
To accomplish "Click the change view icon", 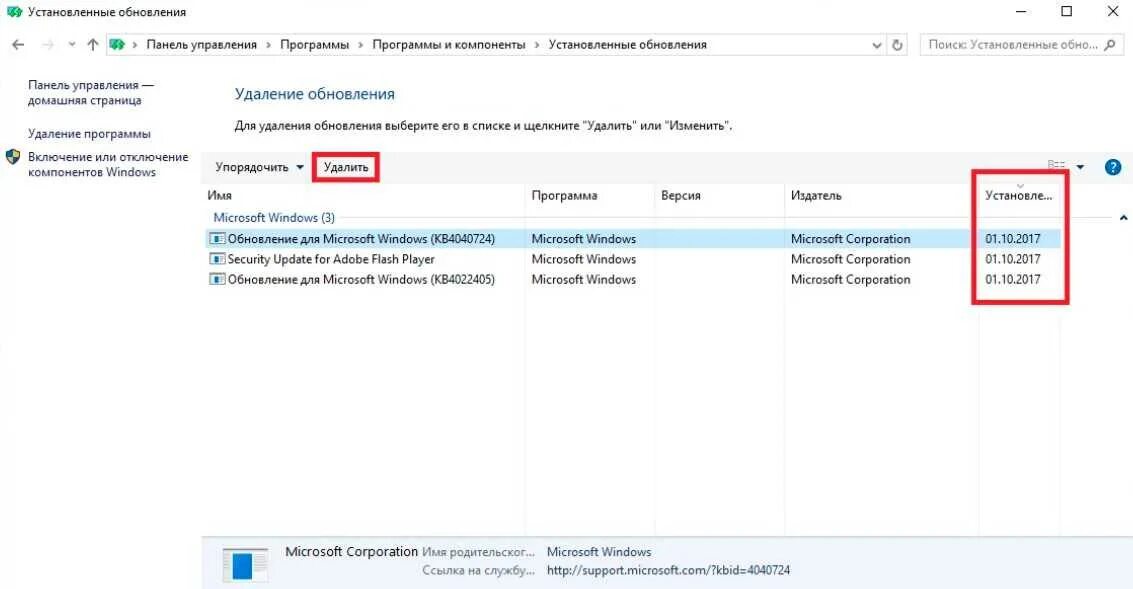I will click(x=1056, y=166).
